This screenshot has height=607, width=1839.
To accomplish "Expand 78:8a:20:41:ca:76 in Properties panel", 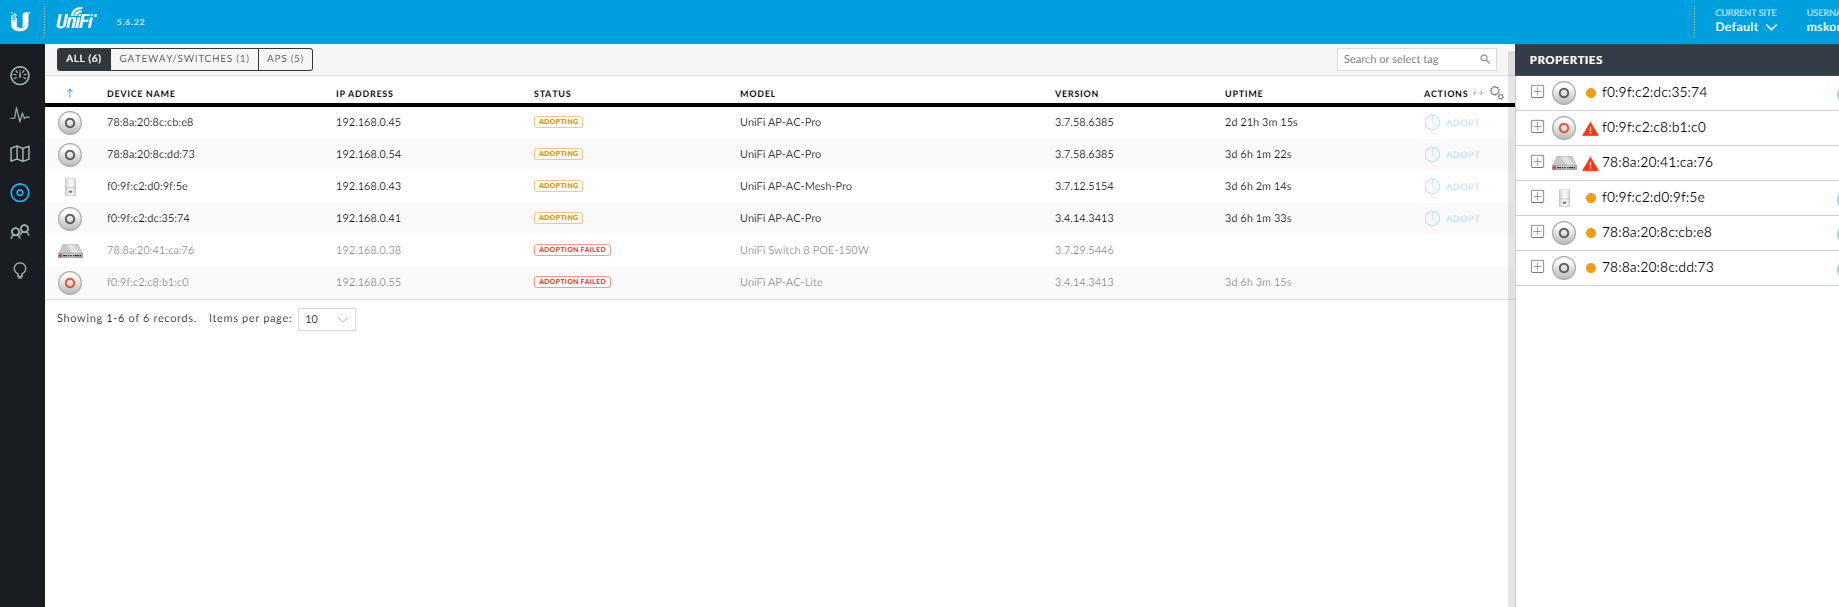I will point(1537,162).
